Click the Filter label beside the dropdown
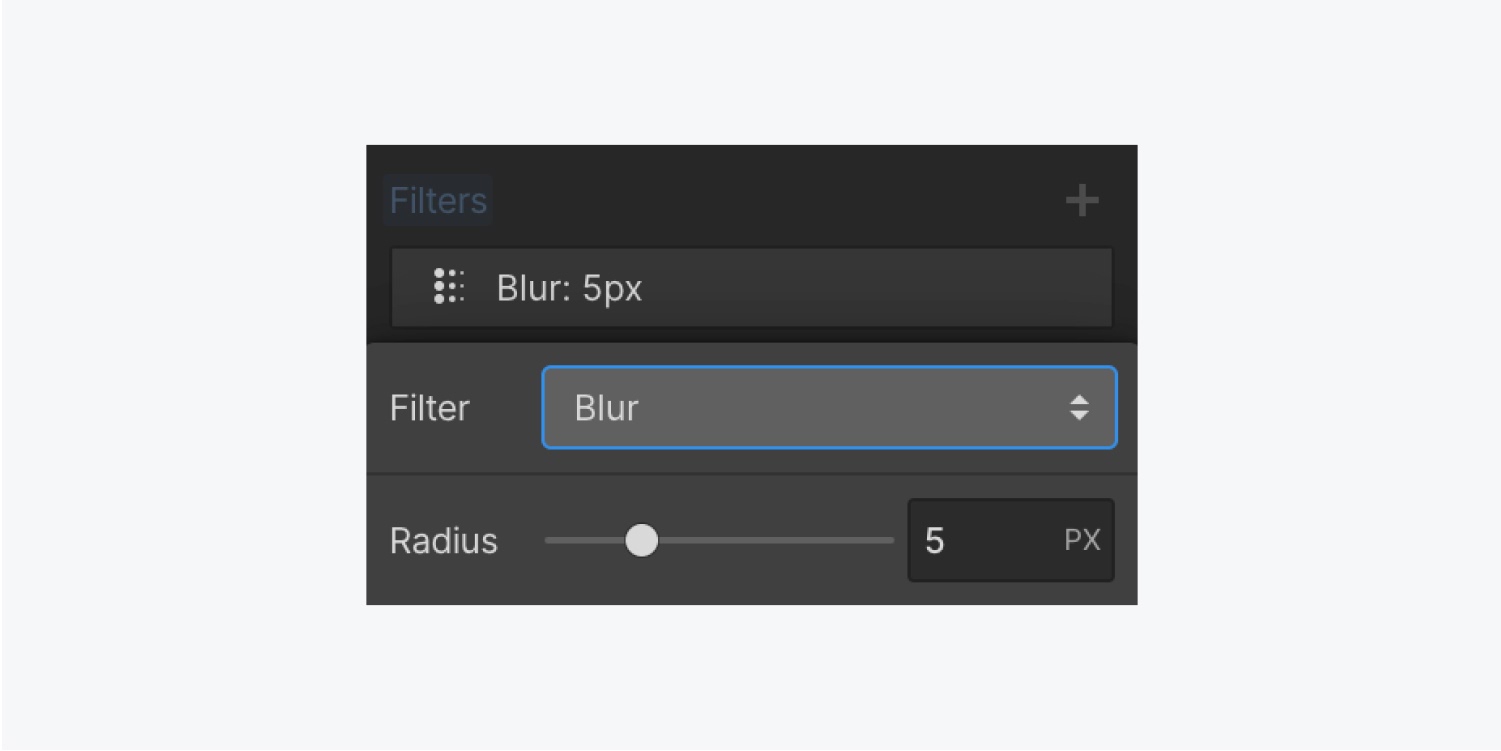Viewport: 1501px width, 751px height. tap(430, 408)
